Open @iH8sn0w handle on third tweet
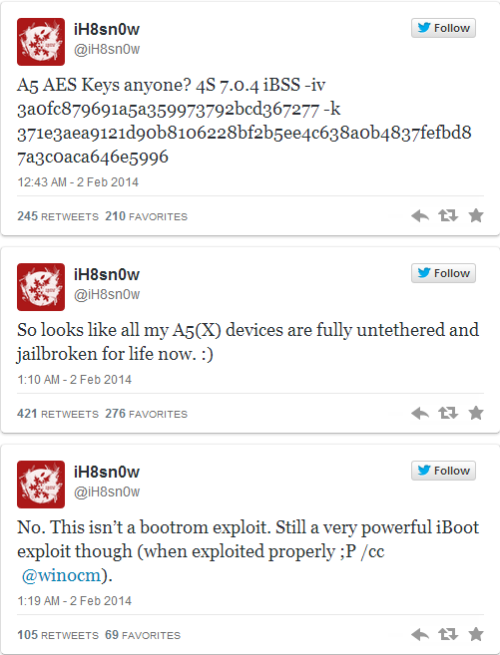Image resolution: width=500 pixels, height=655 pixels. click(x=107, y=492)
